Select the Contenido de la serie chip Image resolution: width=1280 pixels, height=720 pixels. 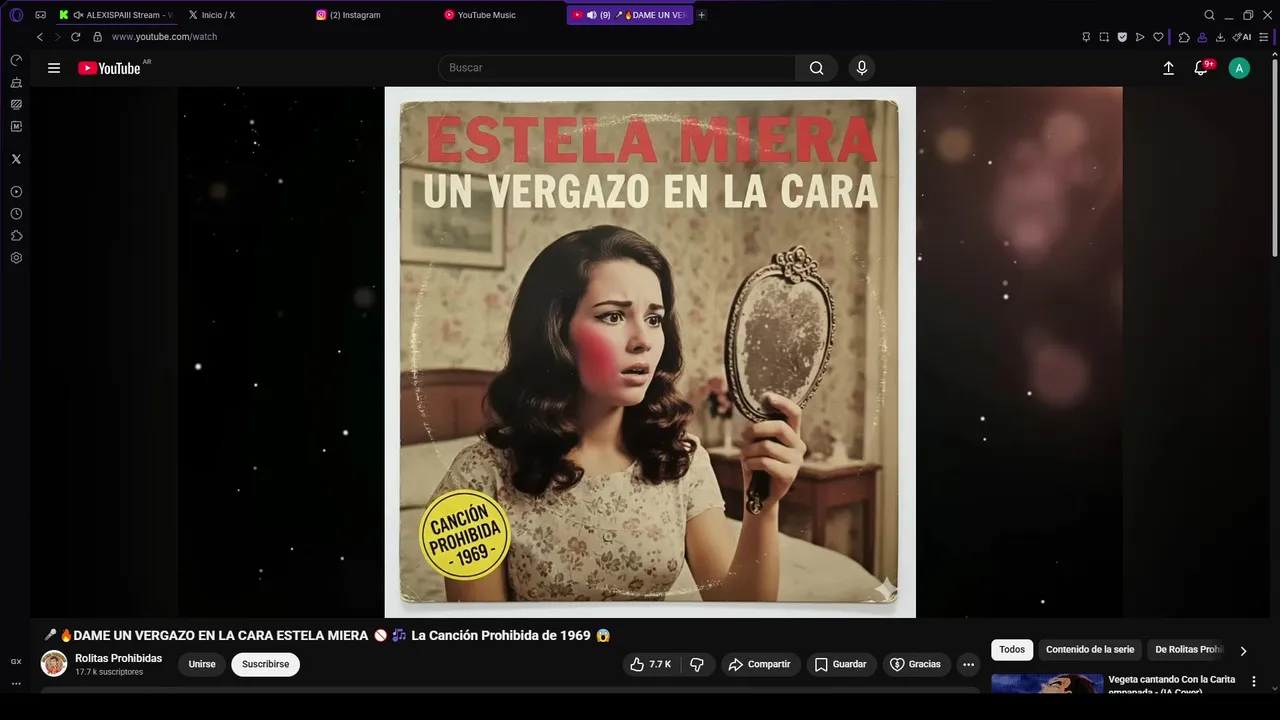tap(1090, 650)
